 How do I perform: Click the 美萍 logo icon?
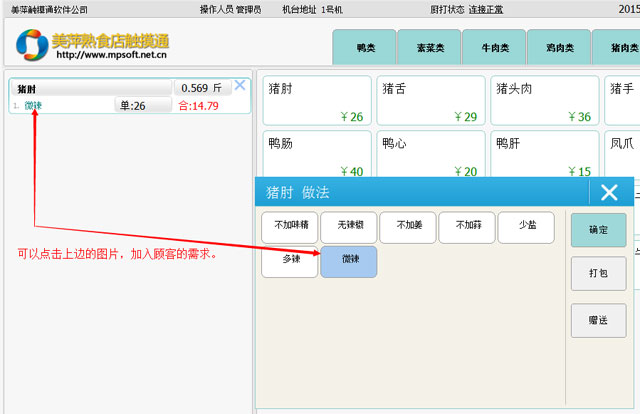32,44
